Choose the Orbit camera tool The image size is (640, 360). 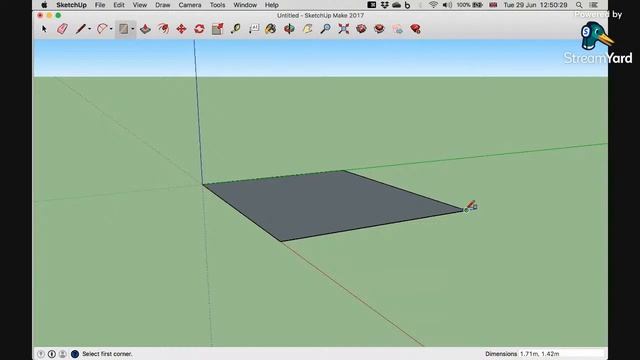tap(289, 29)
